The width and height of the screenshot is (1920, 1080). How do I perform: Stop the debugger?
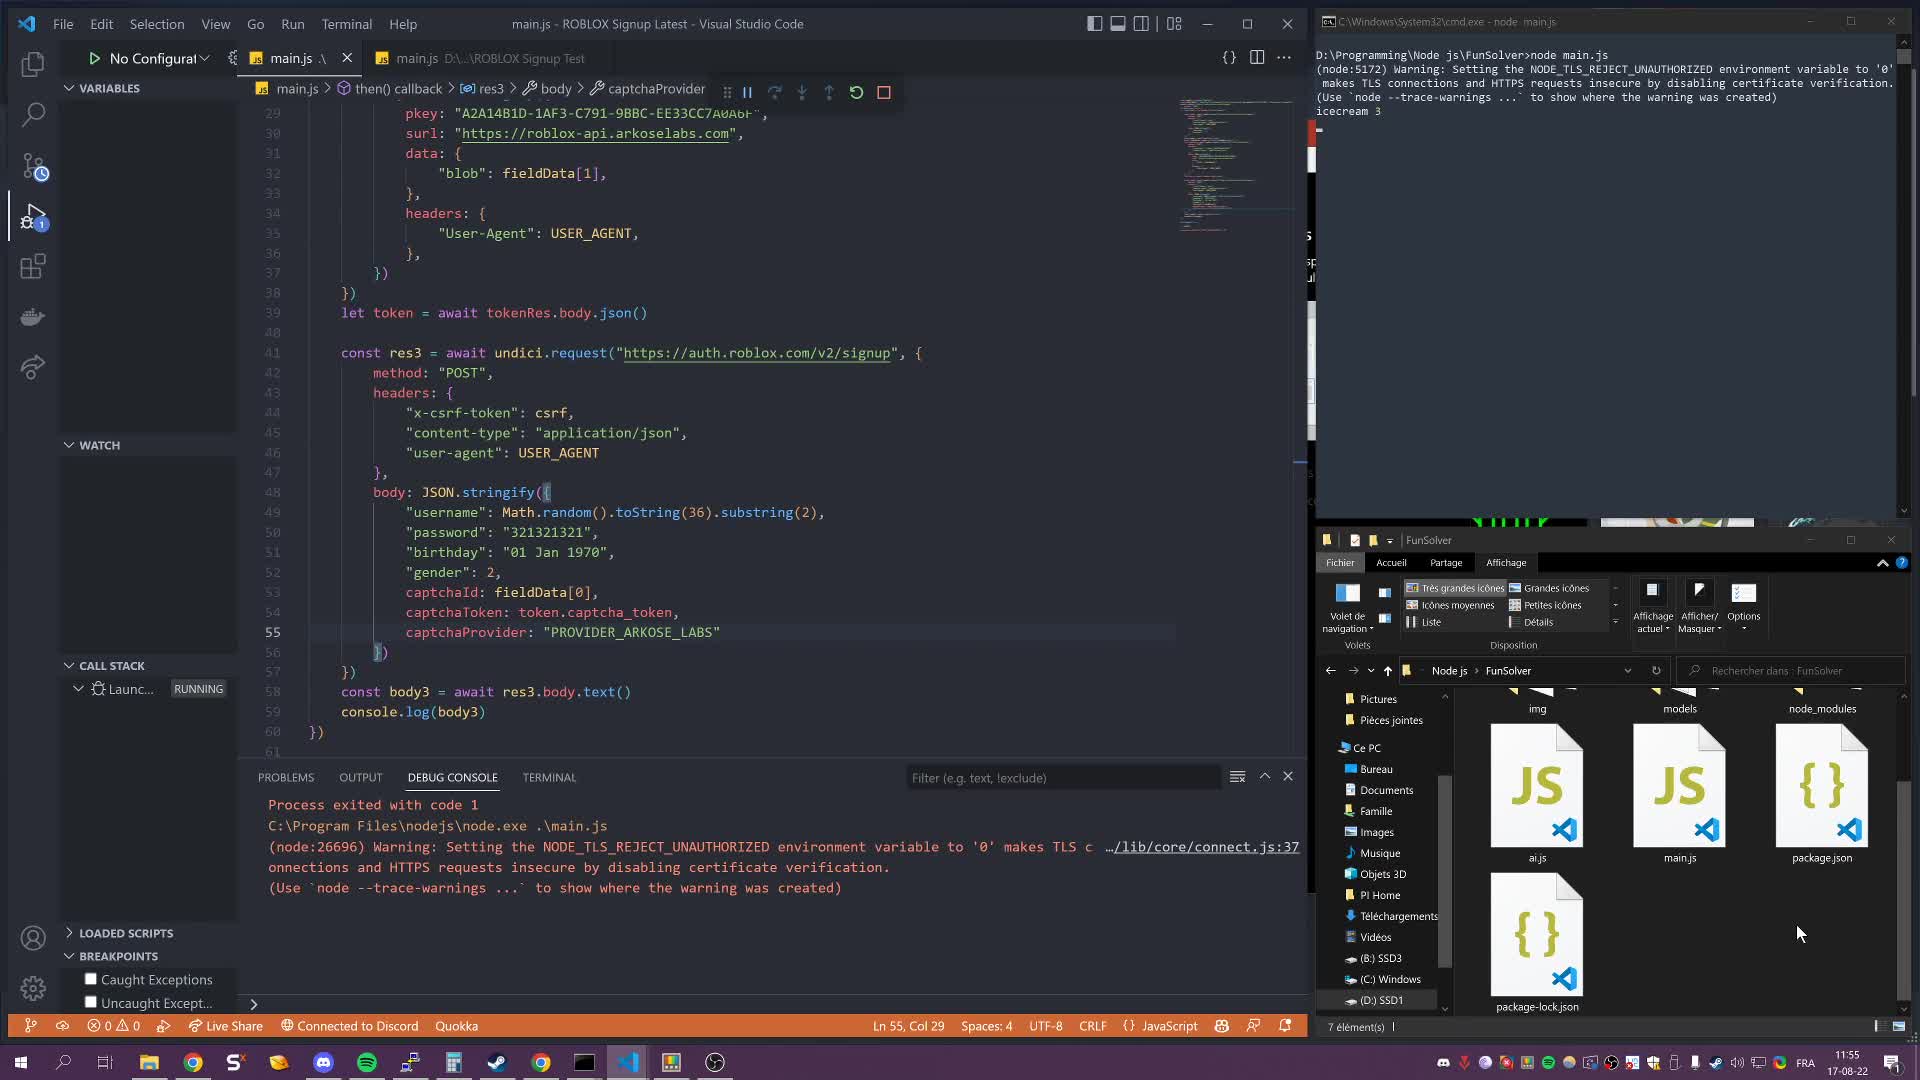pyautogui.click(x=884, y=92)
